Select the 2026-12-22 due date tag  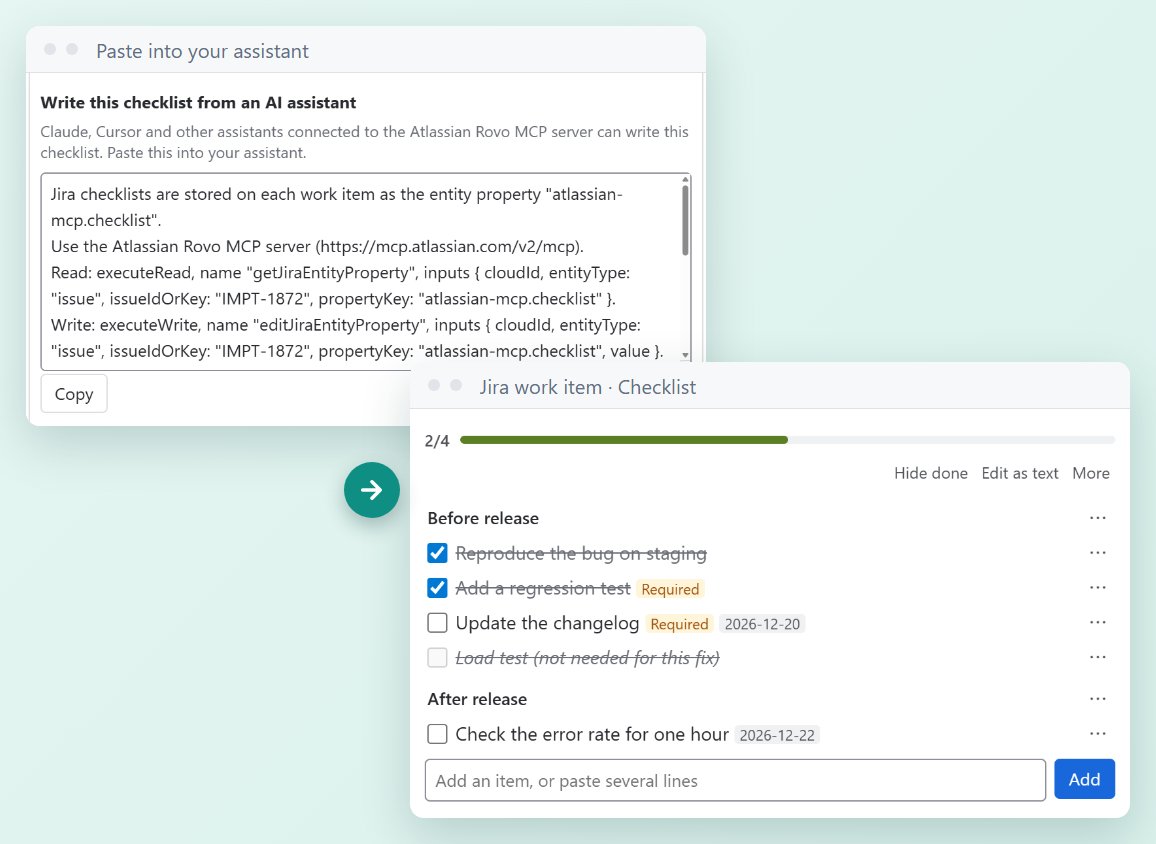[777, 736]
